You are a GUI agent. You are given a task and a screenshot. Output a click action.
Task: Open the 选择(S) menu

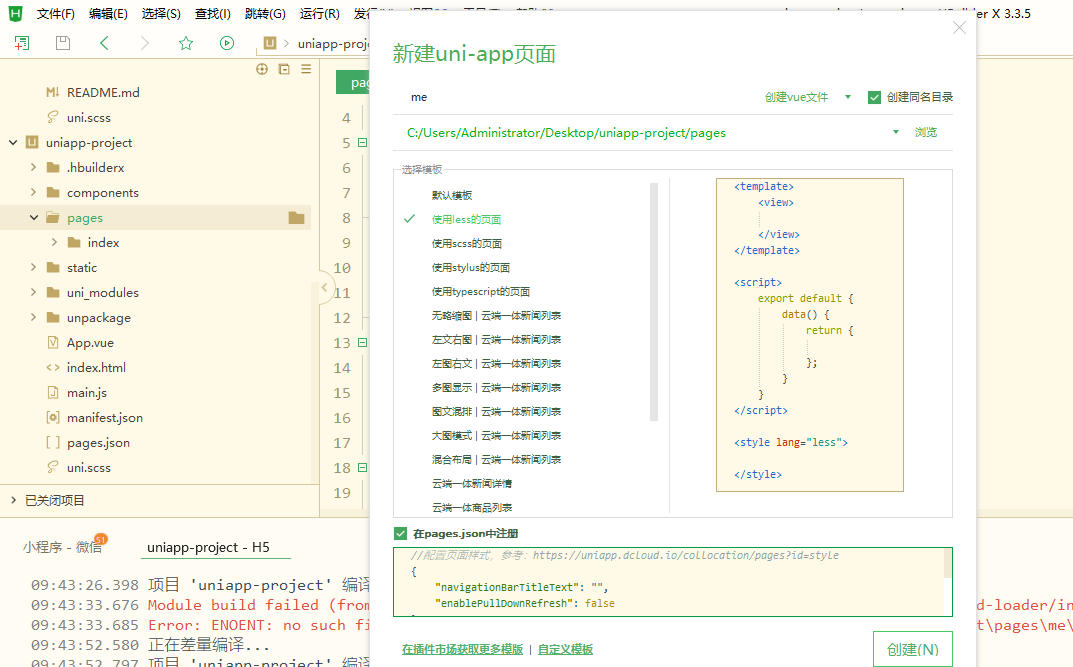161,14
